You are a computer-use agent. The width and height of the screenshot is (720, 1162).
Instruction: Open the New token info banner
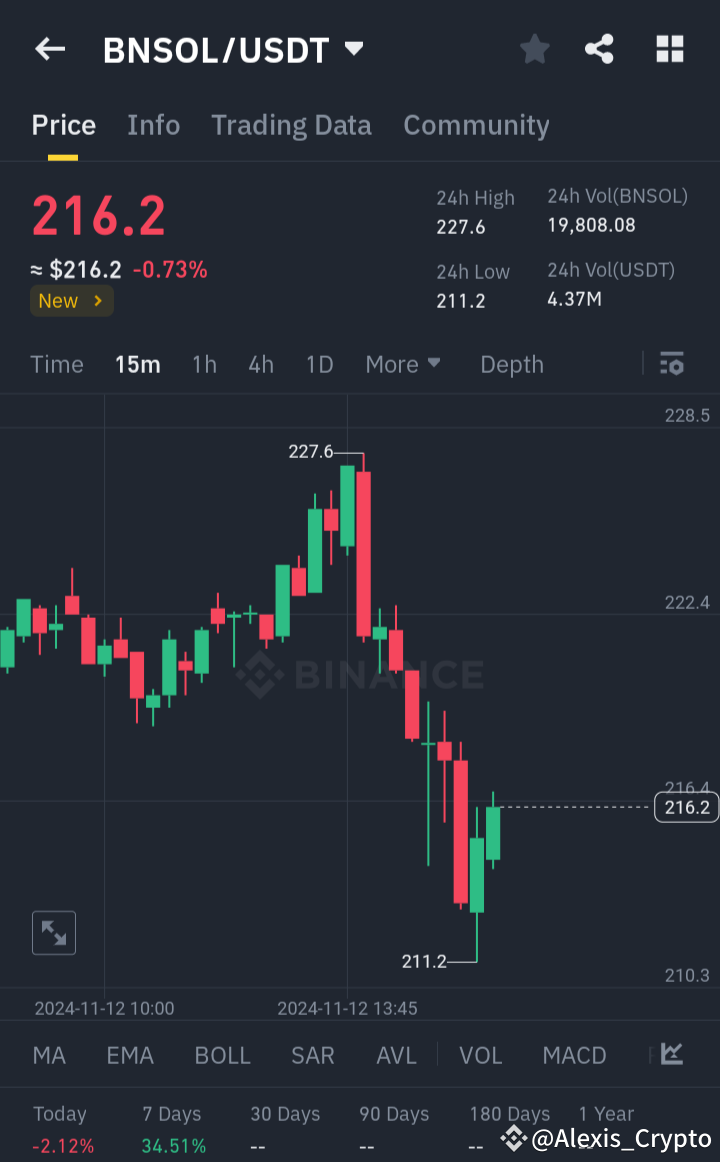[x=71, y=300]
